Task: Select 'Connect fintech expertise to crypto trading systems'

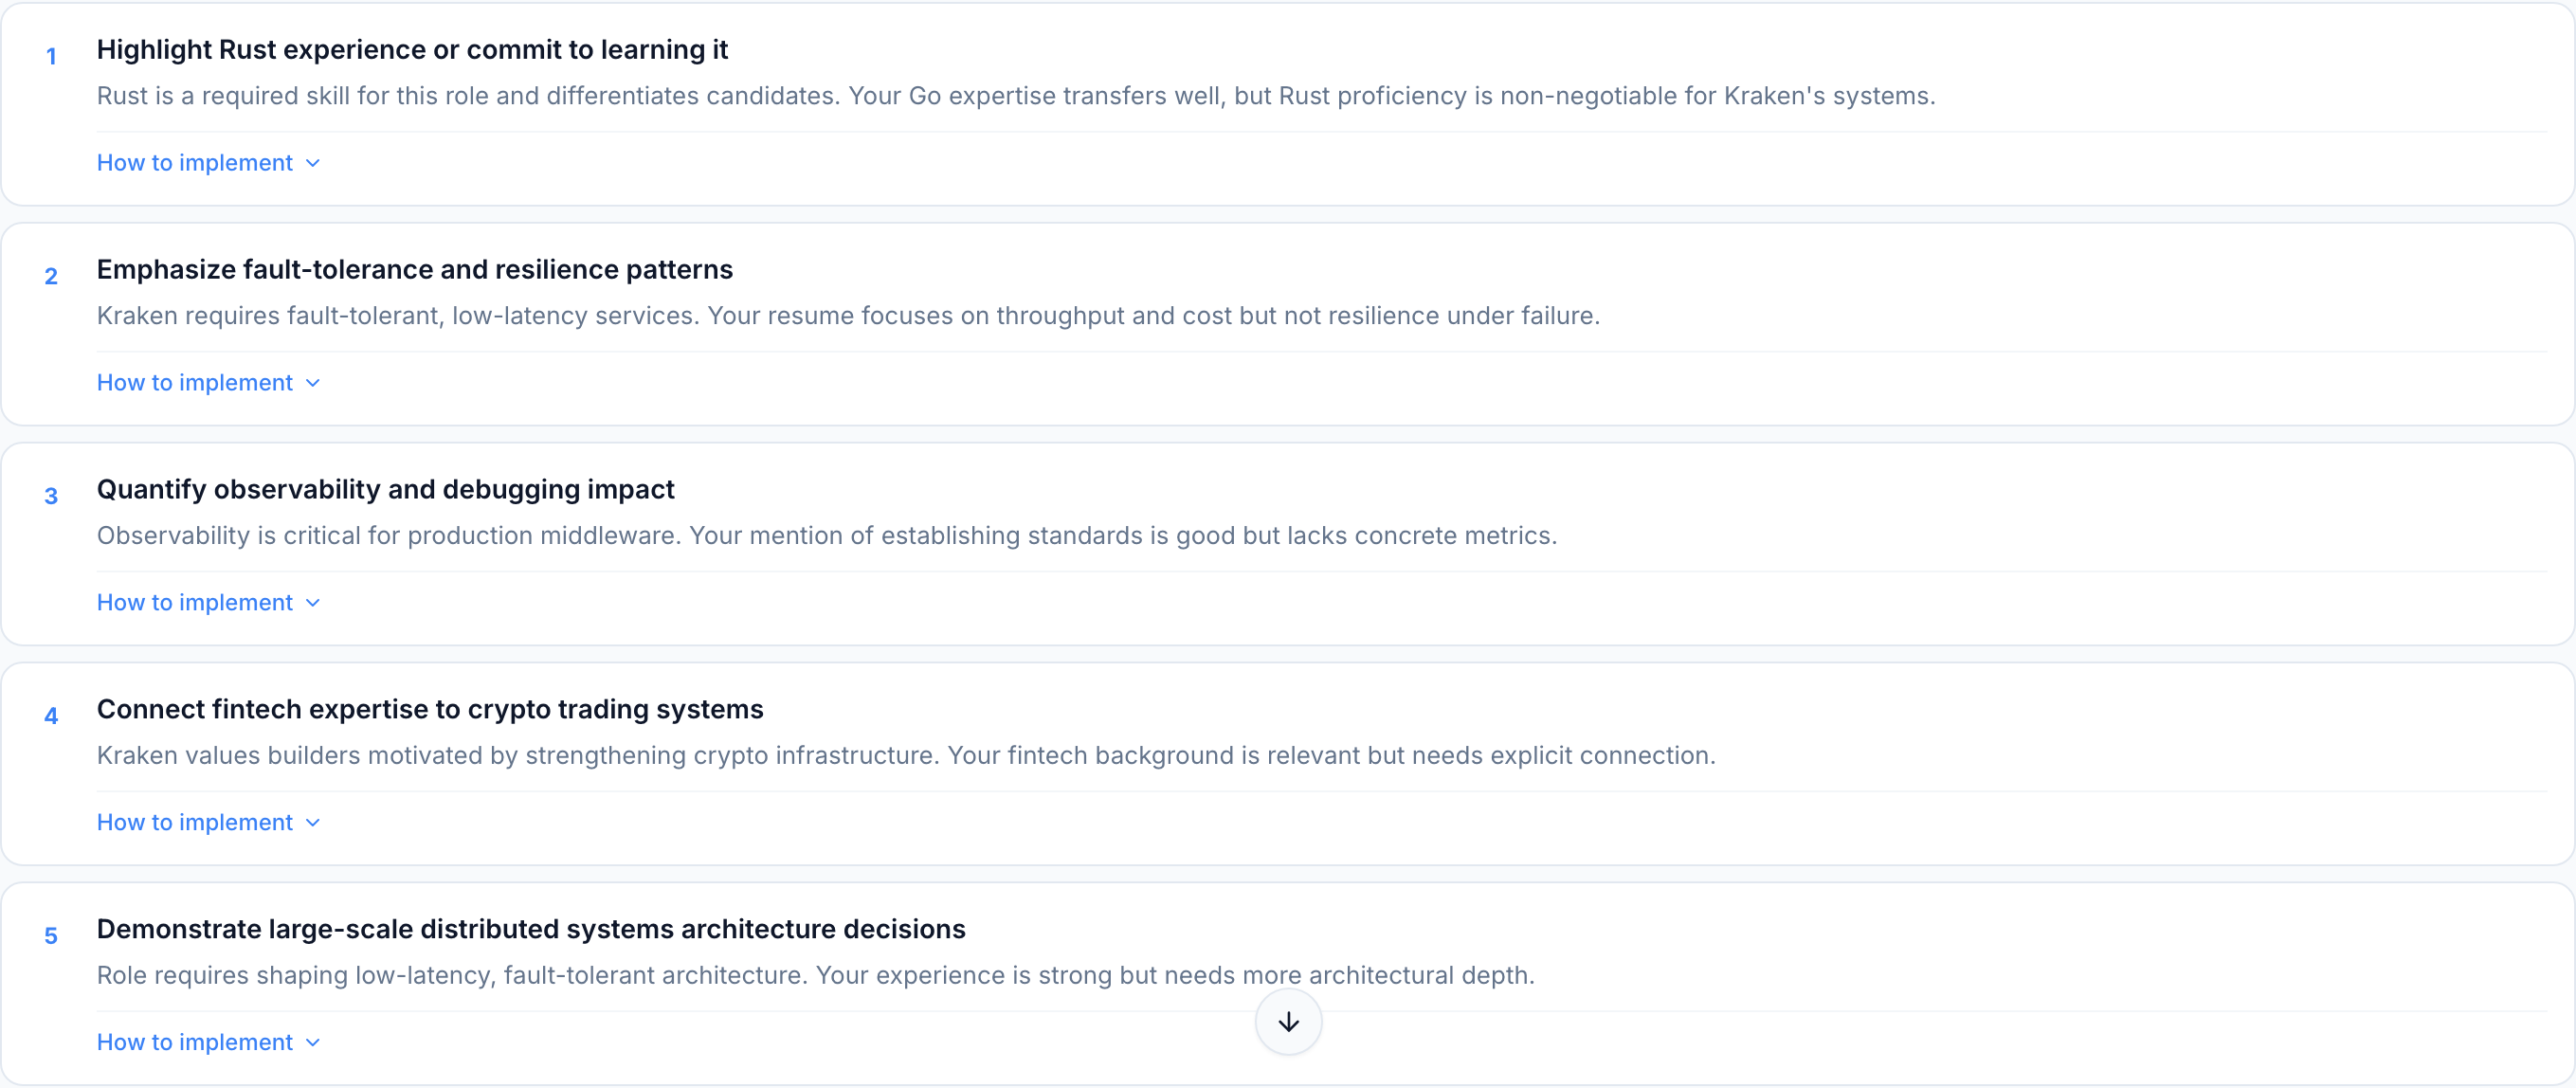Action: [430, 710]
